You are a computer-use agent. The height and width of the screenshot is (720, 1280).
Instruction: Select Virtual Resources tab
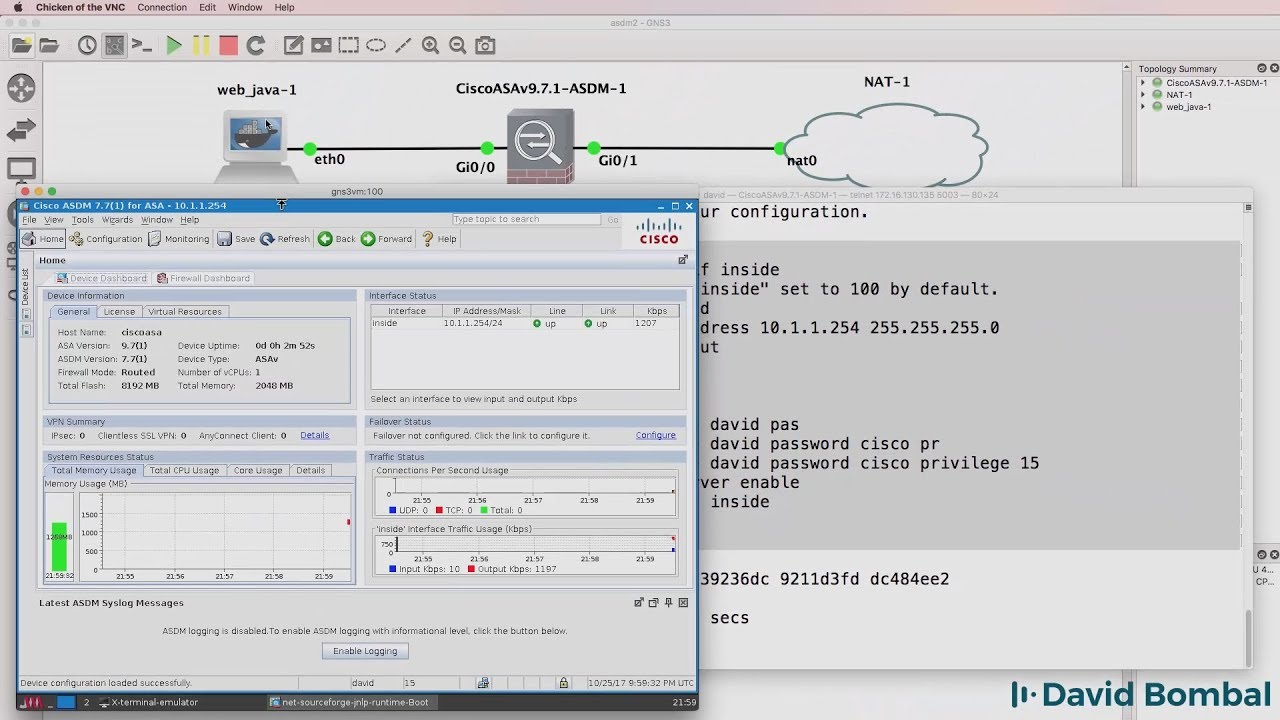coord(185,312)
